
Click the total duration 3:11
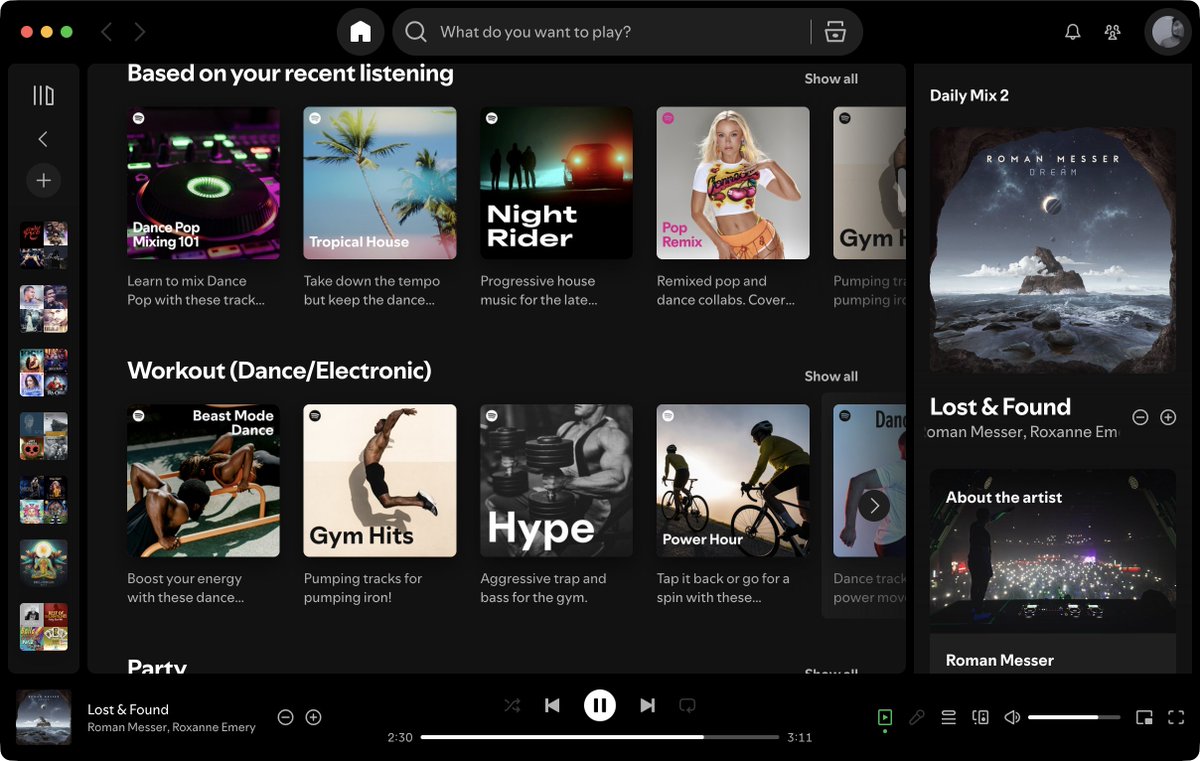point(799,737)
